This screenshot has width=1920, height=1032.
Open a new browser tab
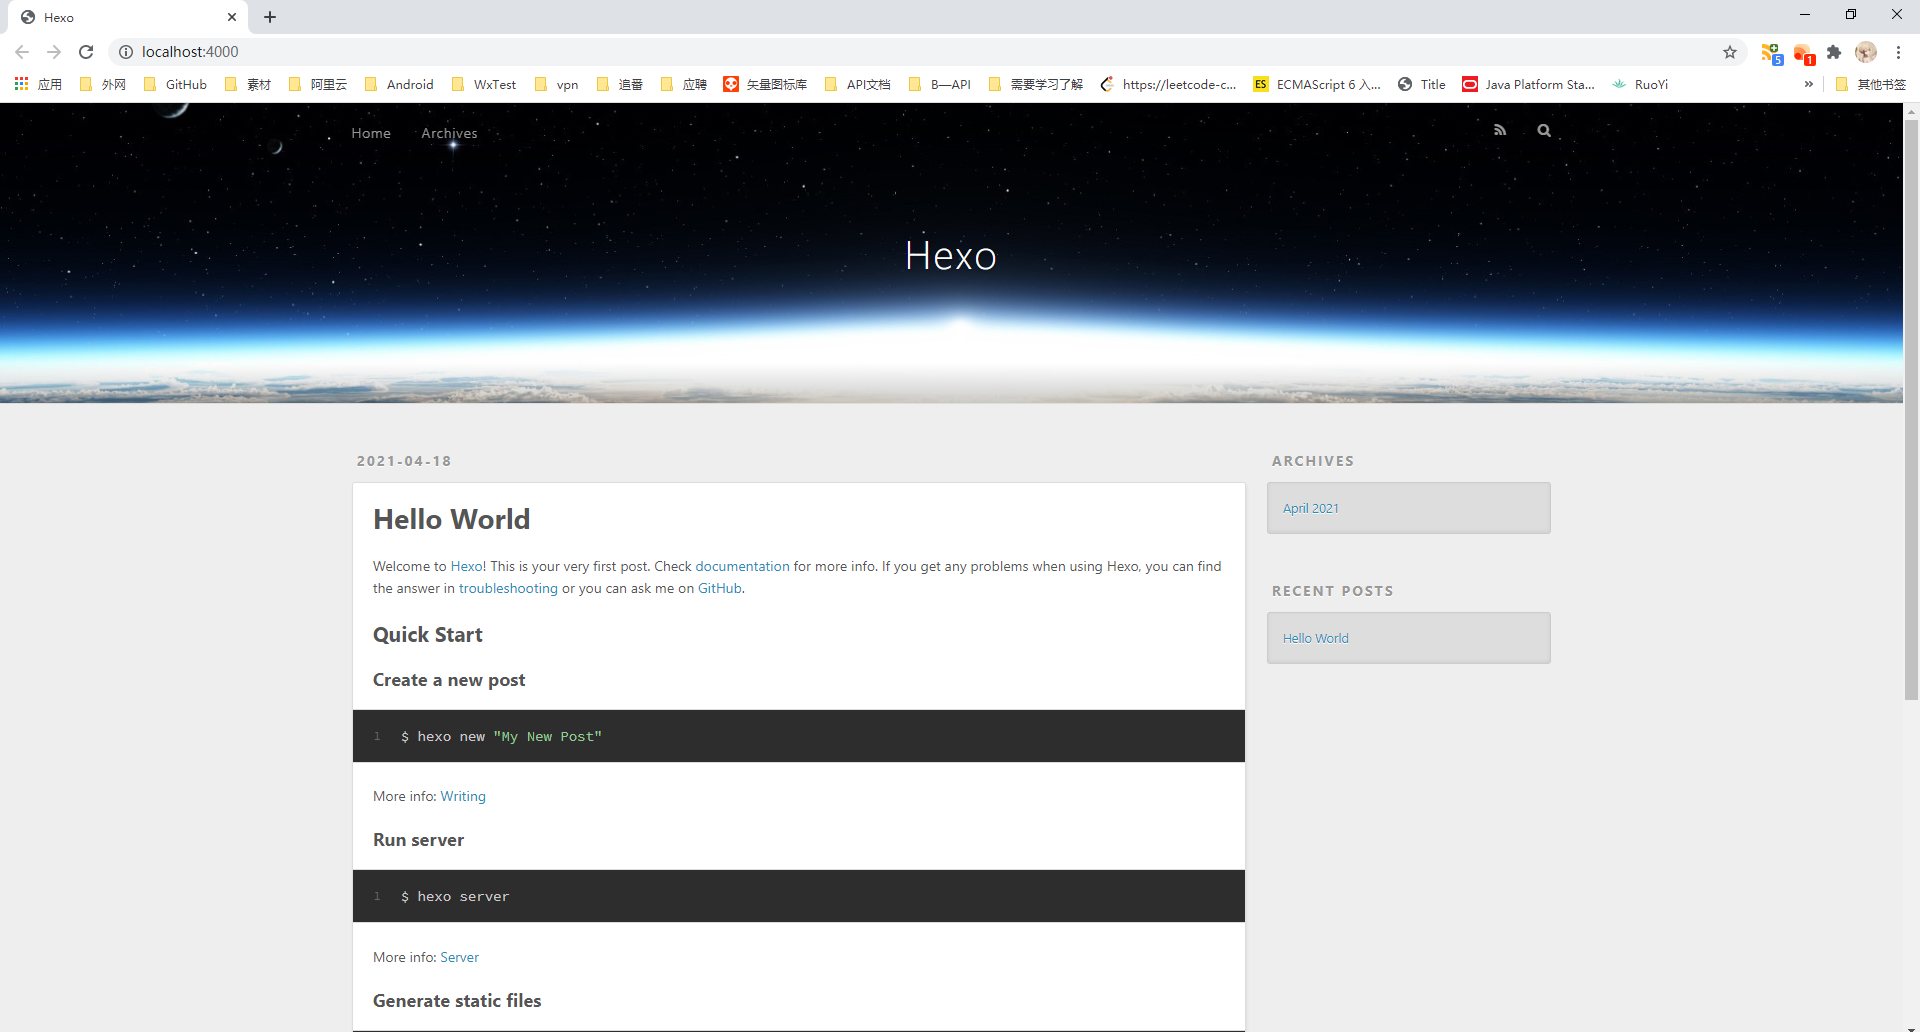point(270,17)
